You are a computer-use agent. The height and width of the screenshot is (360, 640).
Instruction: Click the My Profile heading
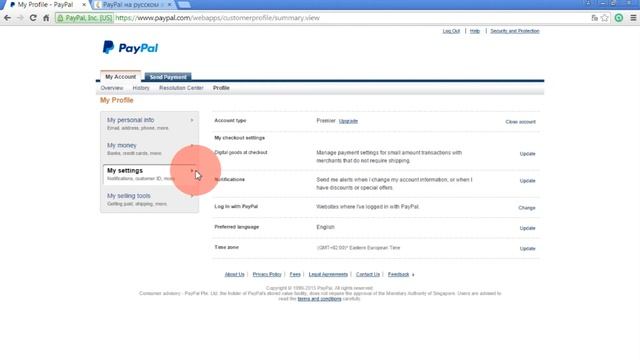[x=117, y=100]
